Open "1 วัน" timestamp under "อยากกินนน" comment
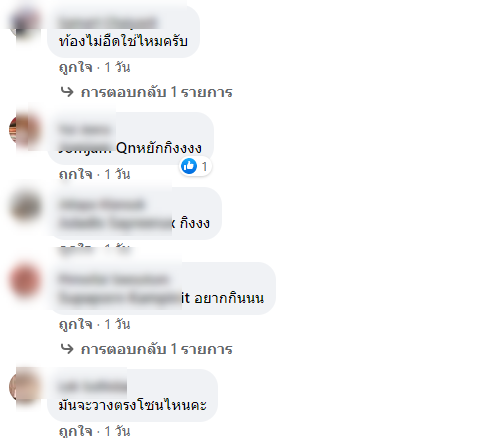Viewport: 488px width, 438px height. [117, 324]
